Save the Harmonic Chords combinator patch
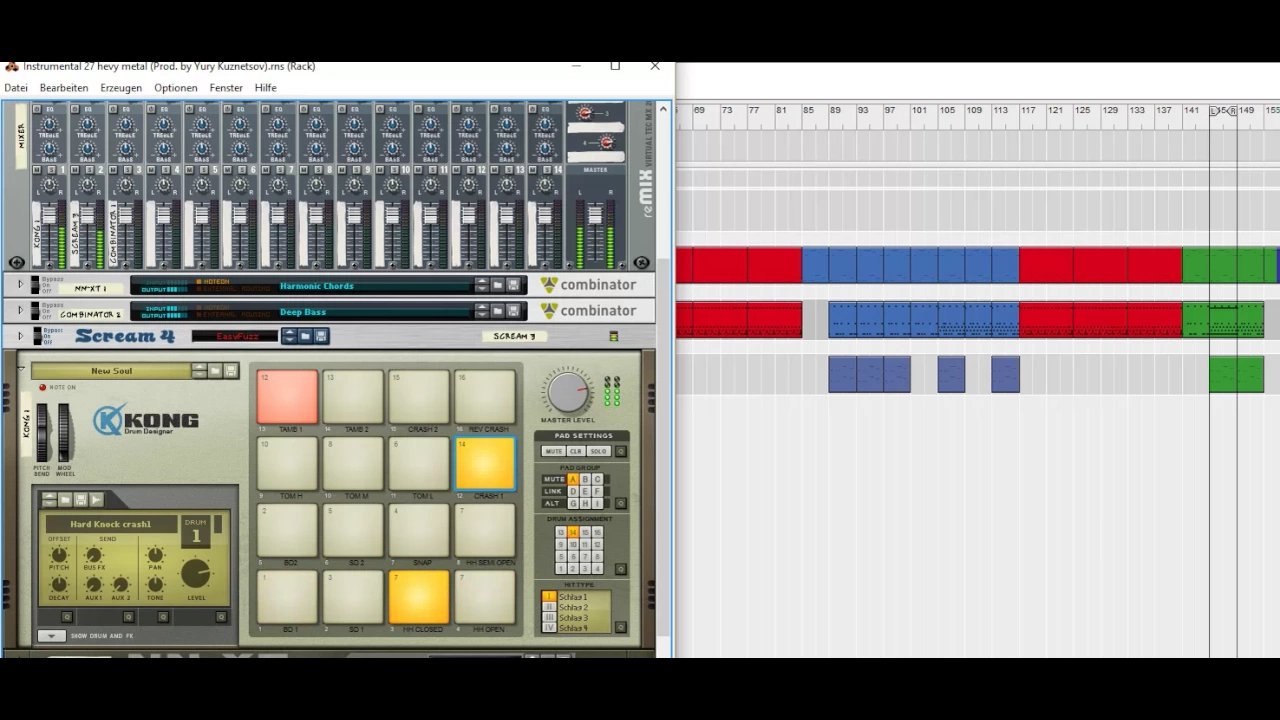 click(x=513, y=285)
